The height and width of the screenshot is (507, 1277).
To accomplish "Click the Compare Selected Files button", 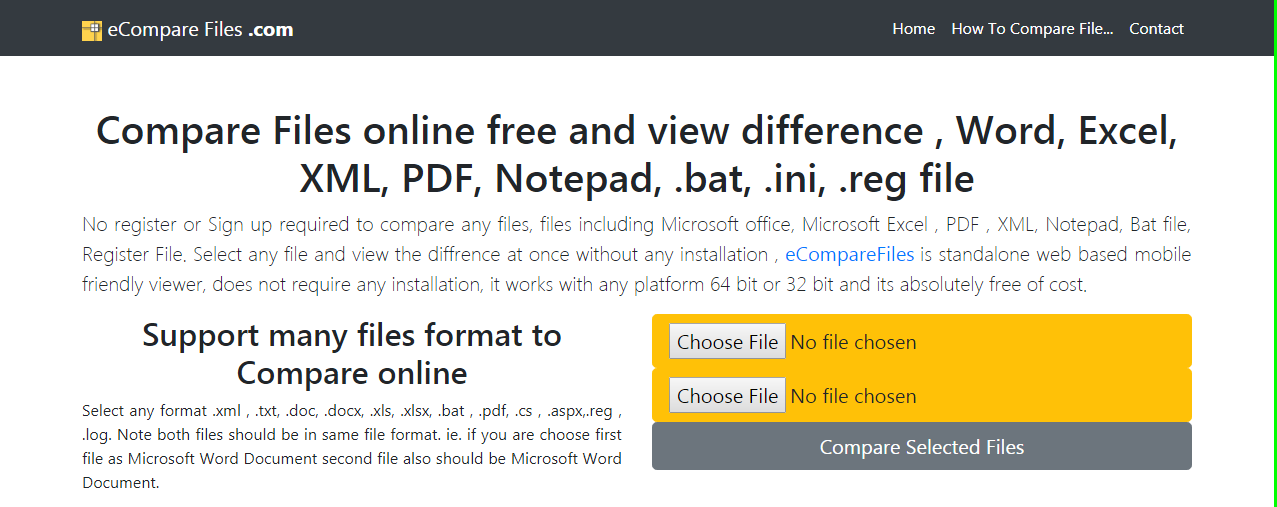I will click(922, 446).
